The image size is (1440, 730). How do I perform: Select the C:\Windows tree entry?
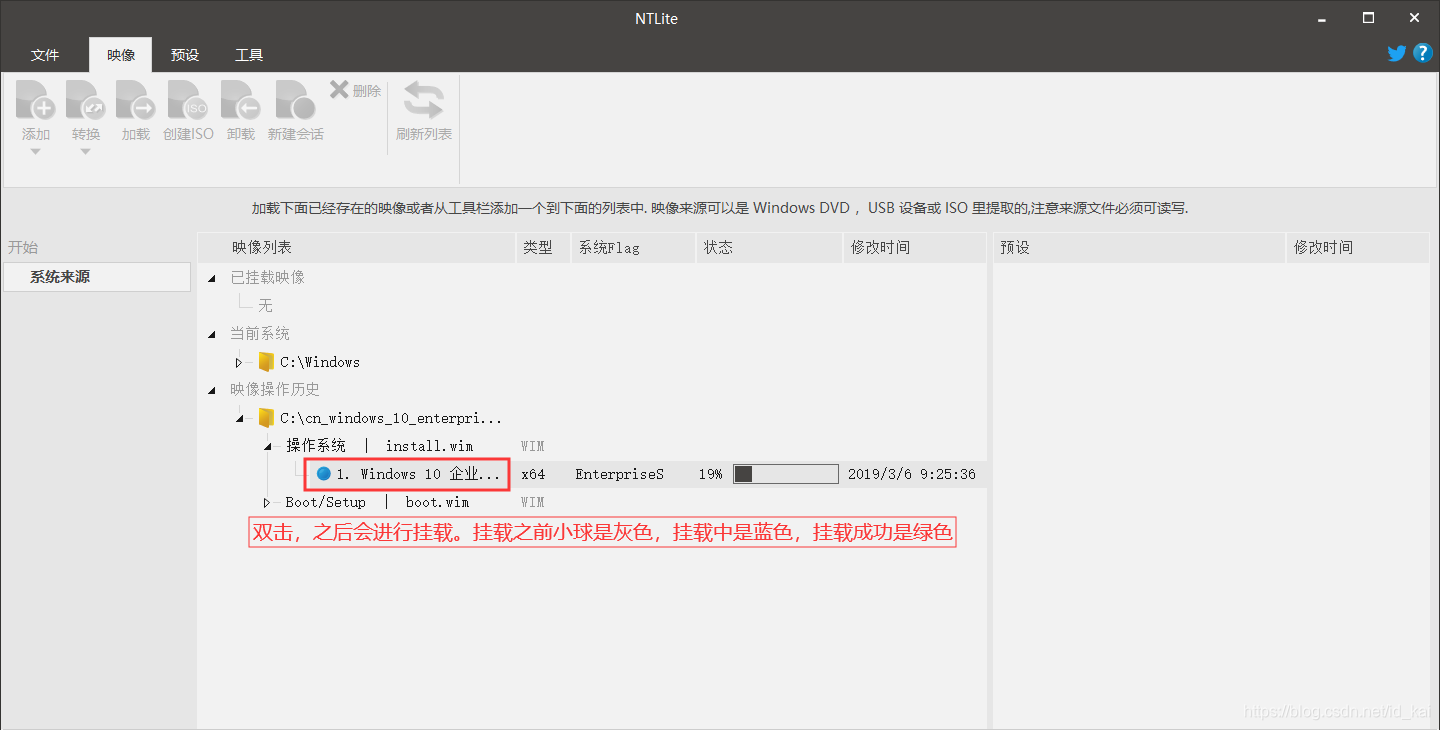(320, 362)
